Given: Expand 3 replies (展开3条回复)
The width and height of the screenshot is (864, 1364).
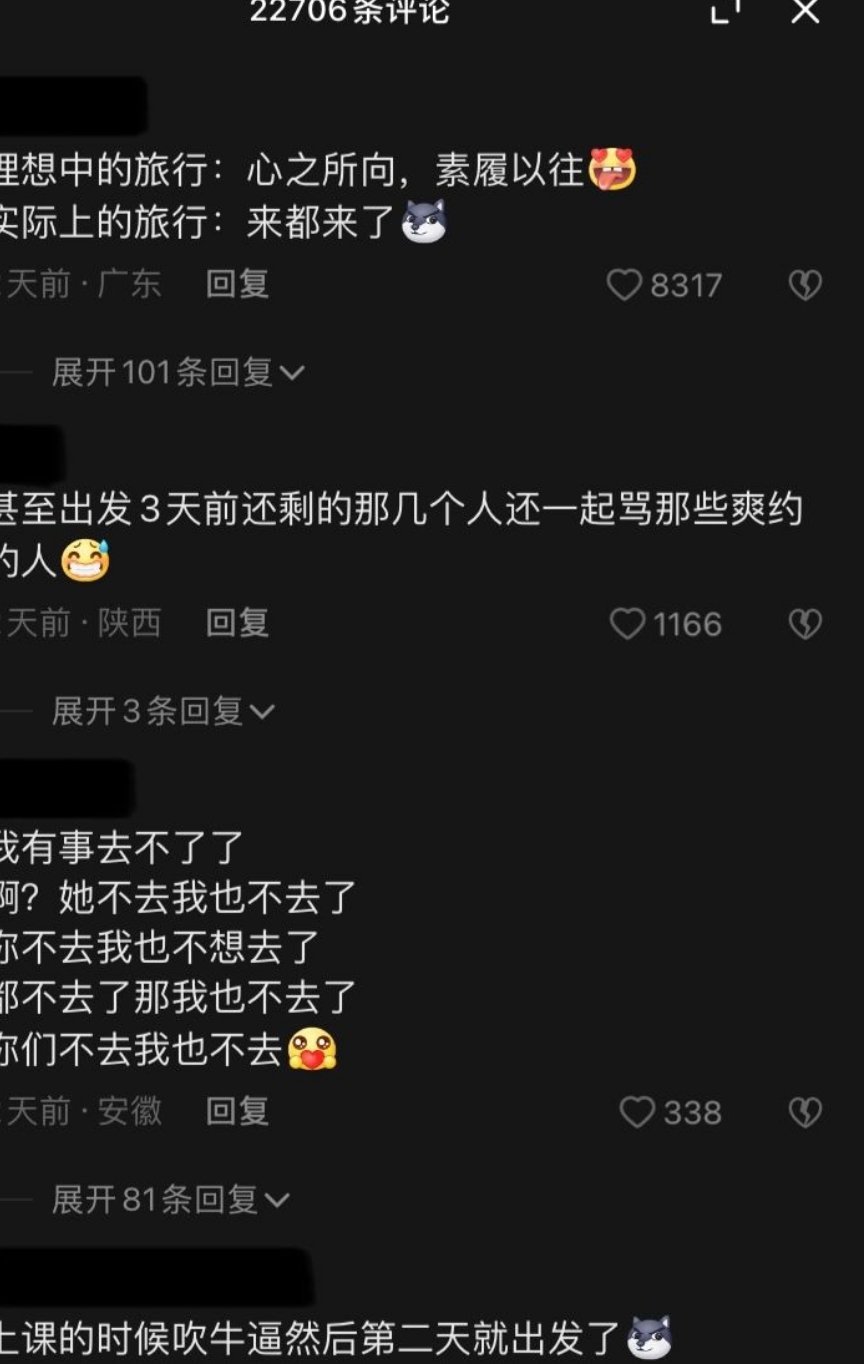Looking at the screenshot, I should [x=163, y=711].
